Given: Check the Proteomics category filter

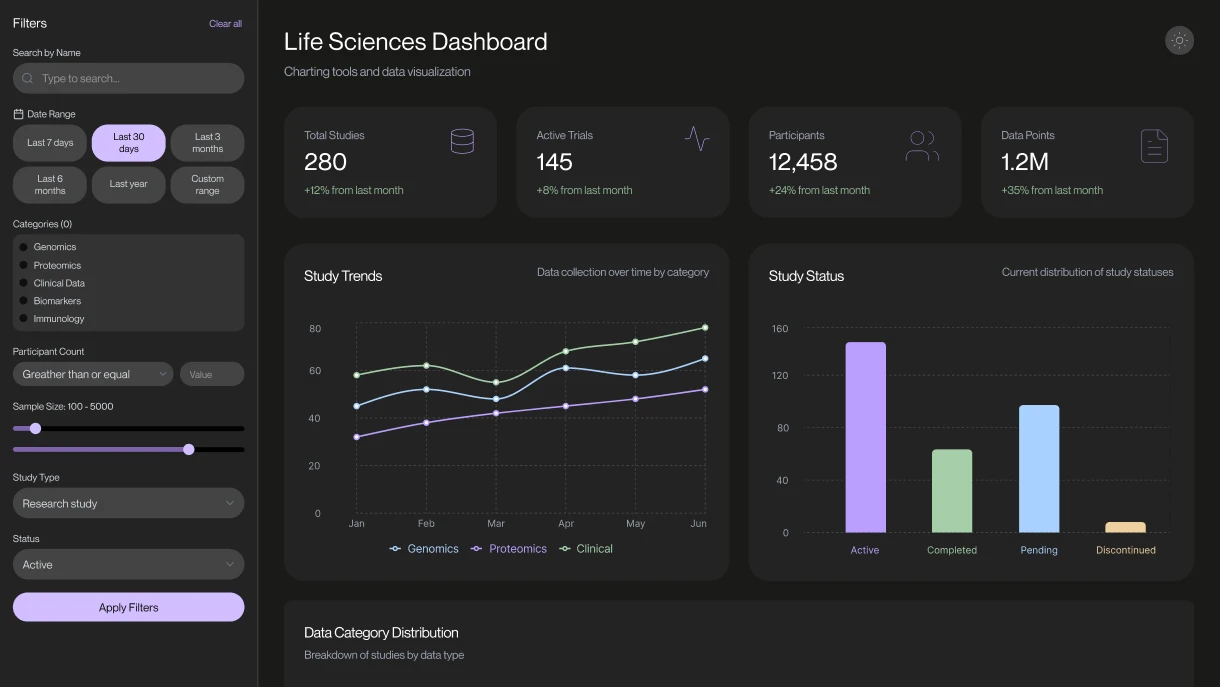Looking at the screenshot, I should (22, 264).
